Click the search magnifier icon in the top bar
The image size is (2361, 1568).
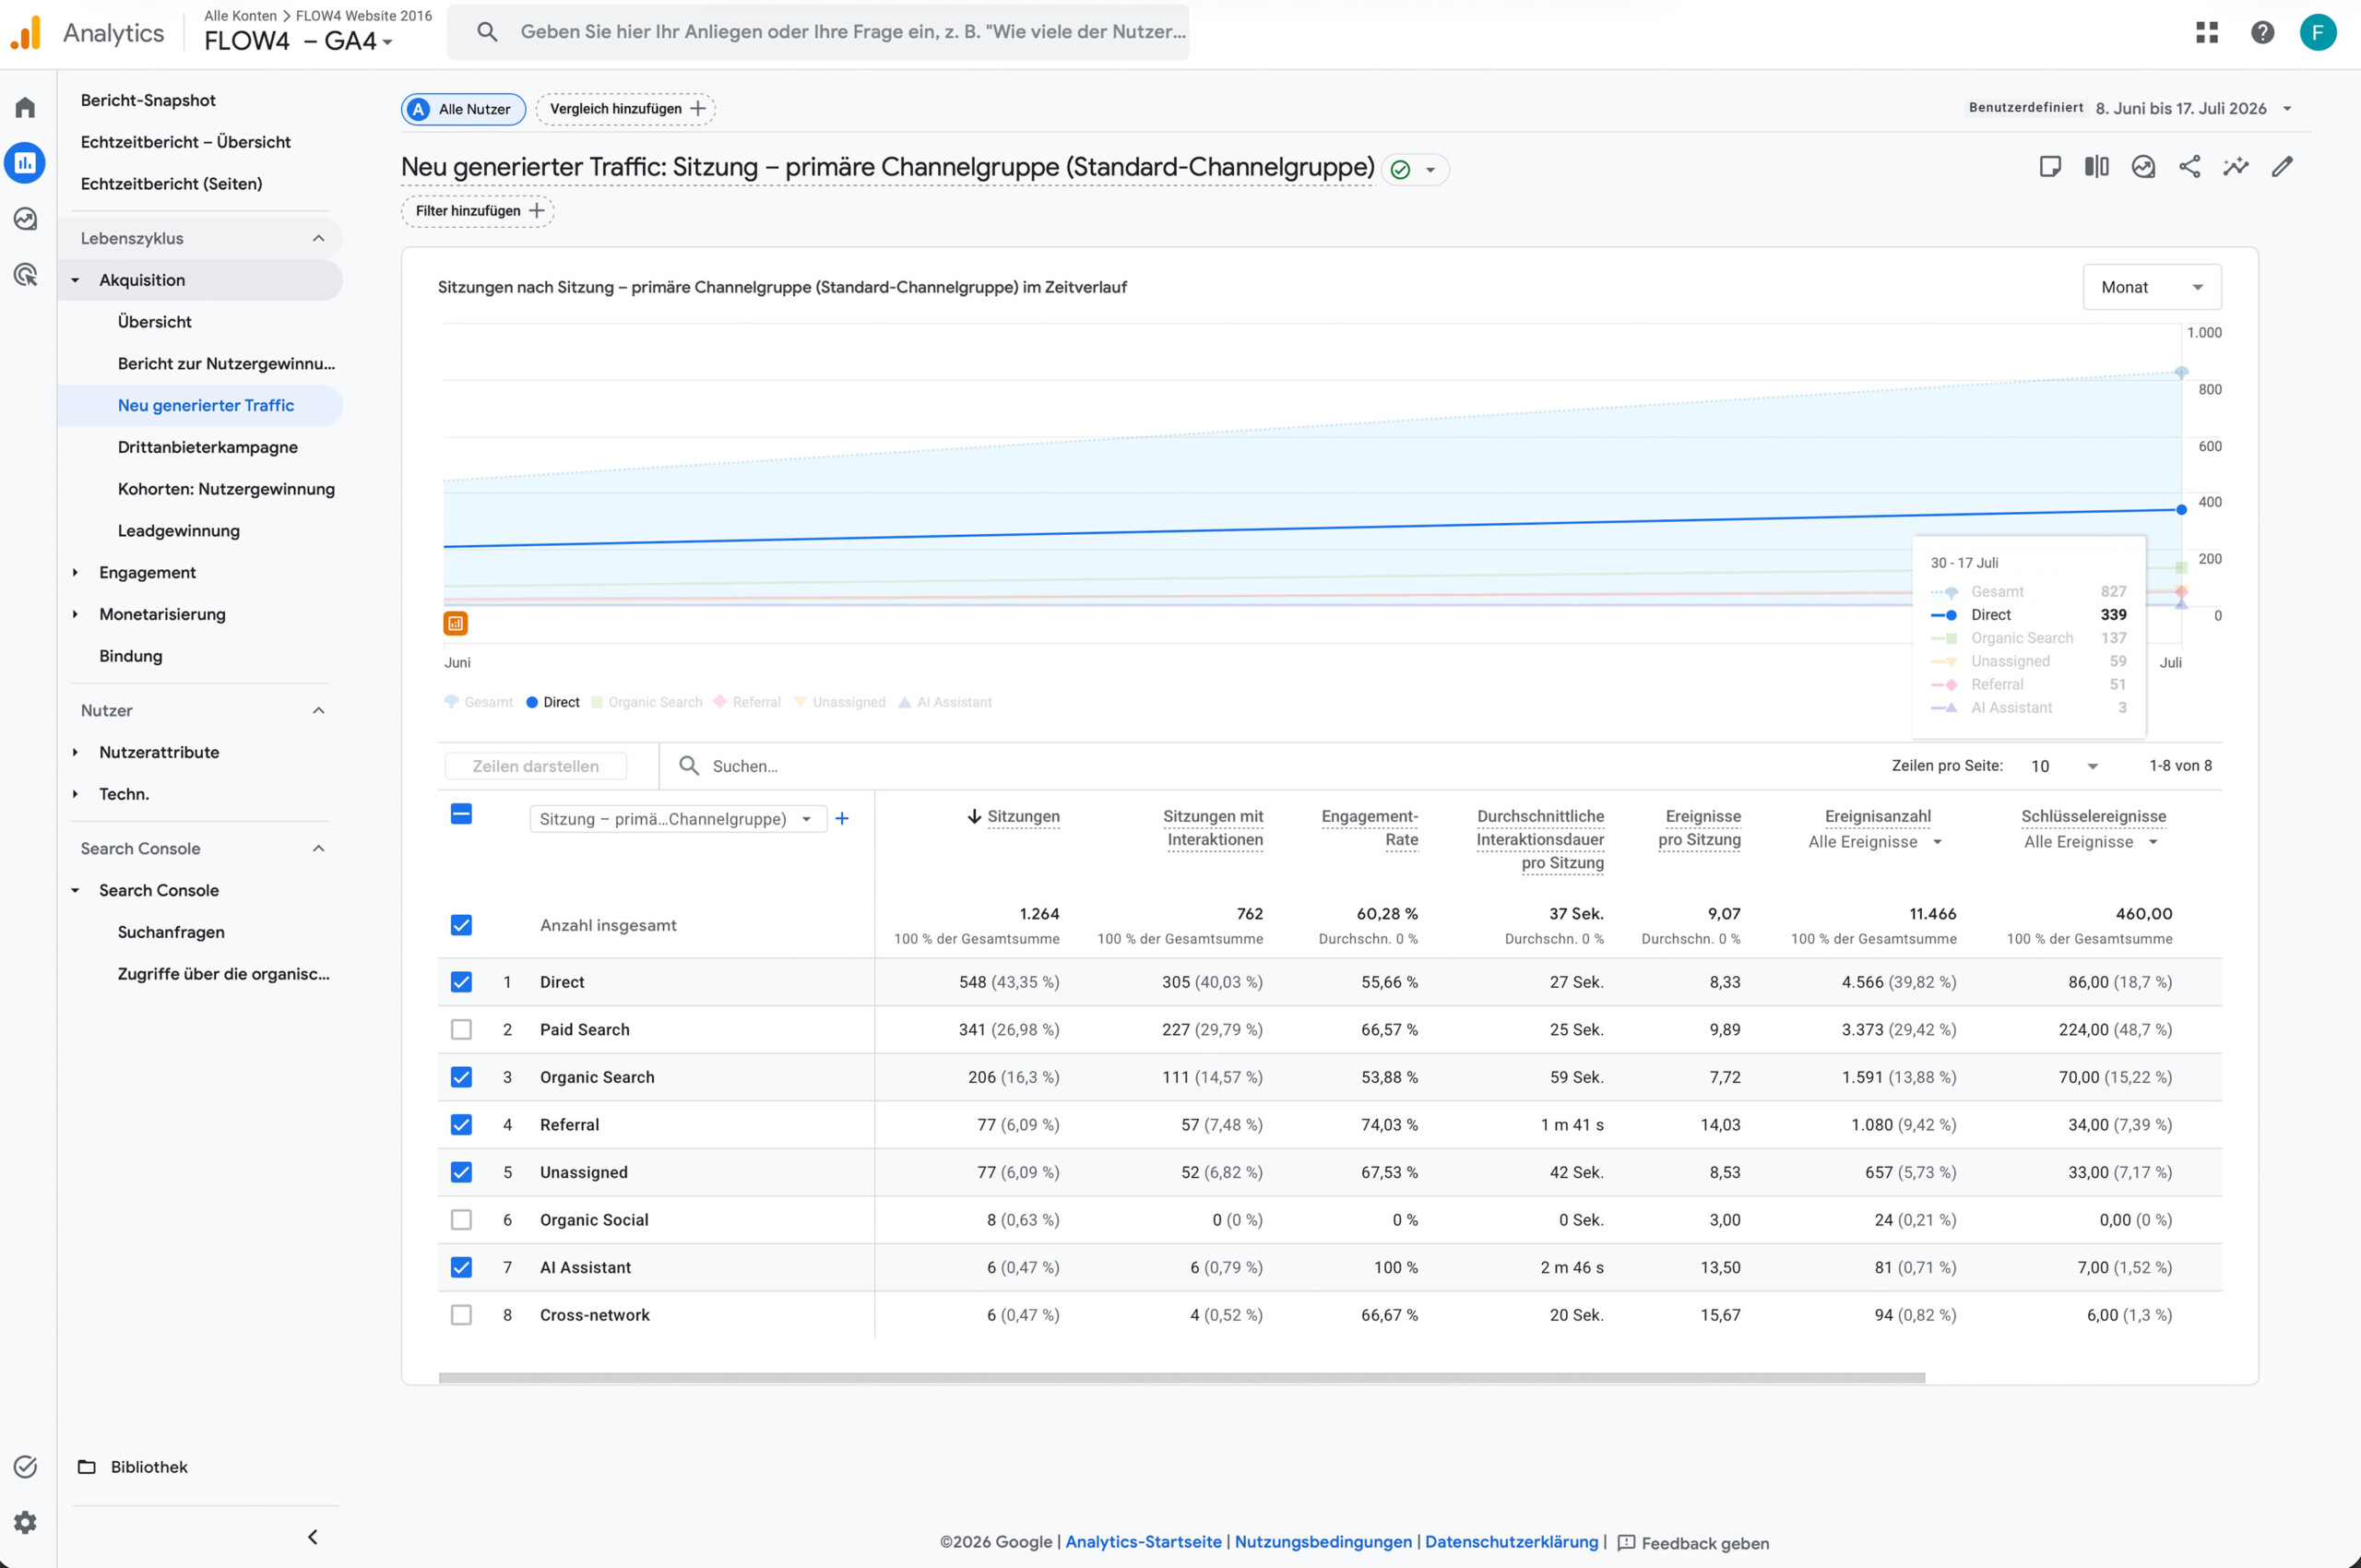(x=487, y=32)
